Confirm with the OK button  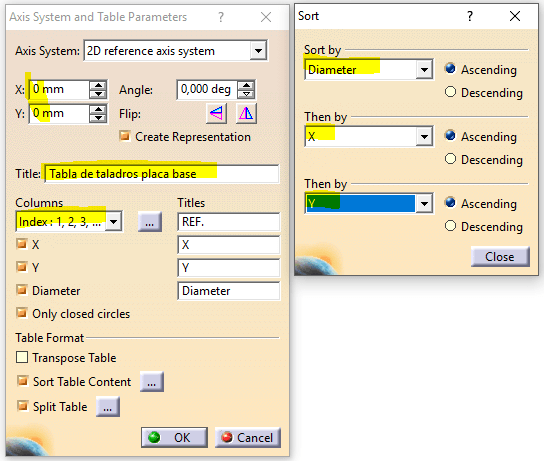point(174,437)
